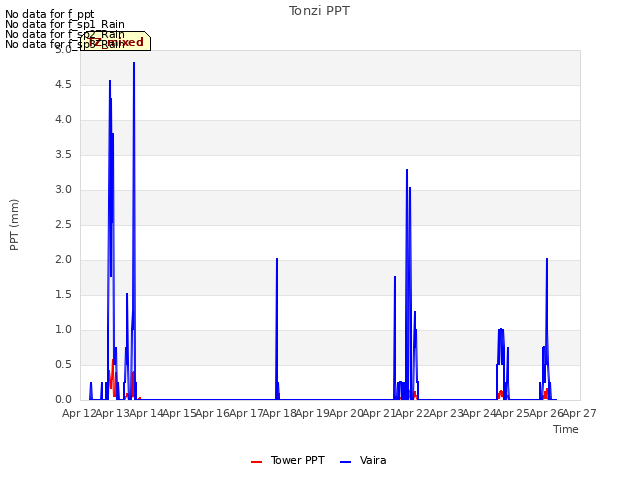Click the blue Vaira legend swatch
Screen dimensions: 640x480
(x=345, y=462)
